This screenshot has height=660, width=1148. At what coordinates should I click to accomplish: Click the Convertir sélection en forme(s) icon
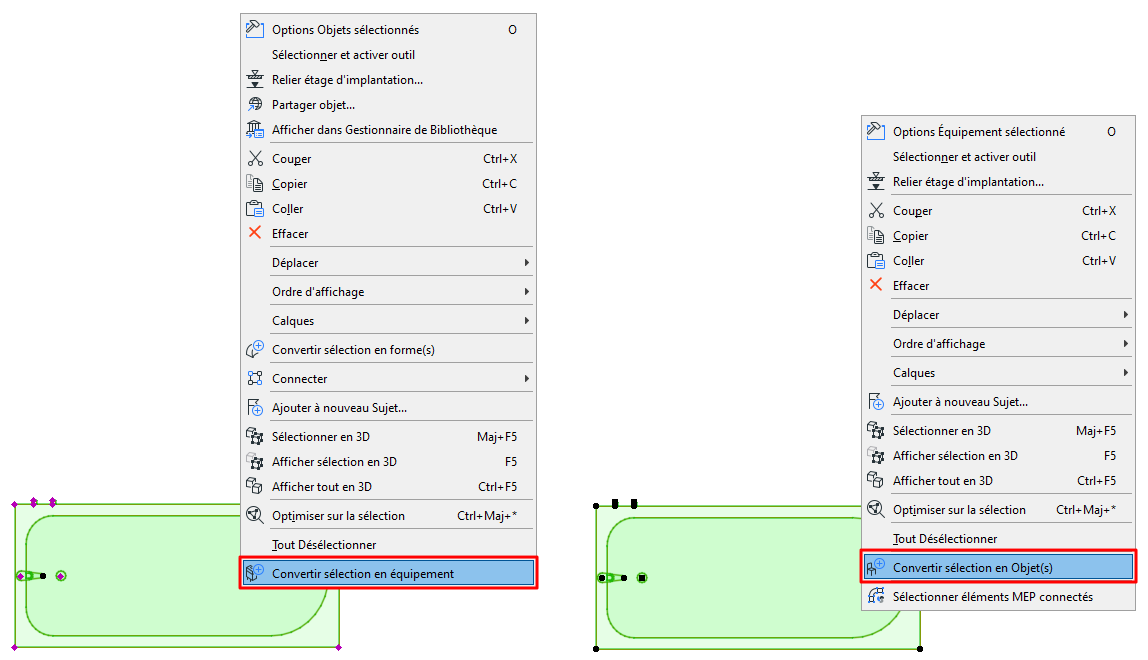(255, 349)
